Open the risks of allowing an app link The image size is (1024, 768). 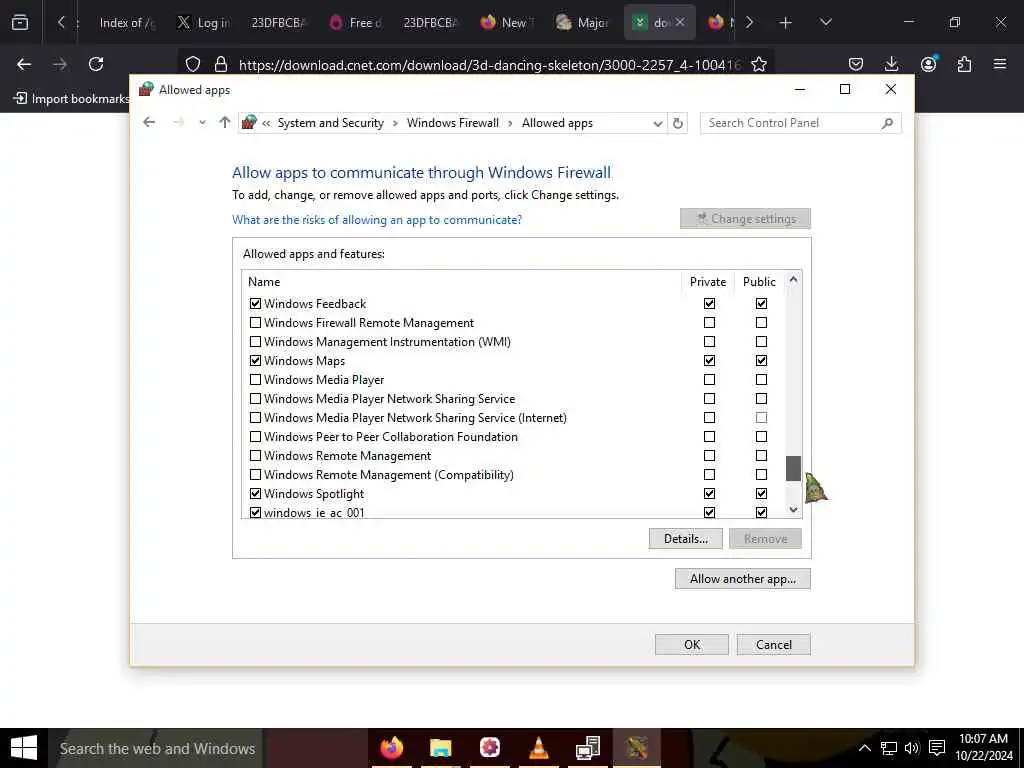[x=377, y=220]
